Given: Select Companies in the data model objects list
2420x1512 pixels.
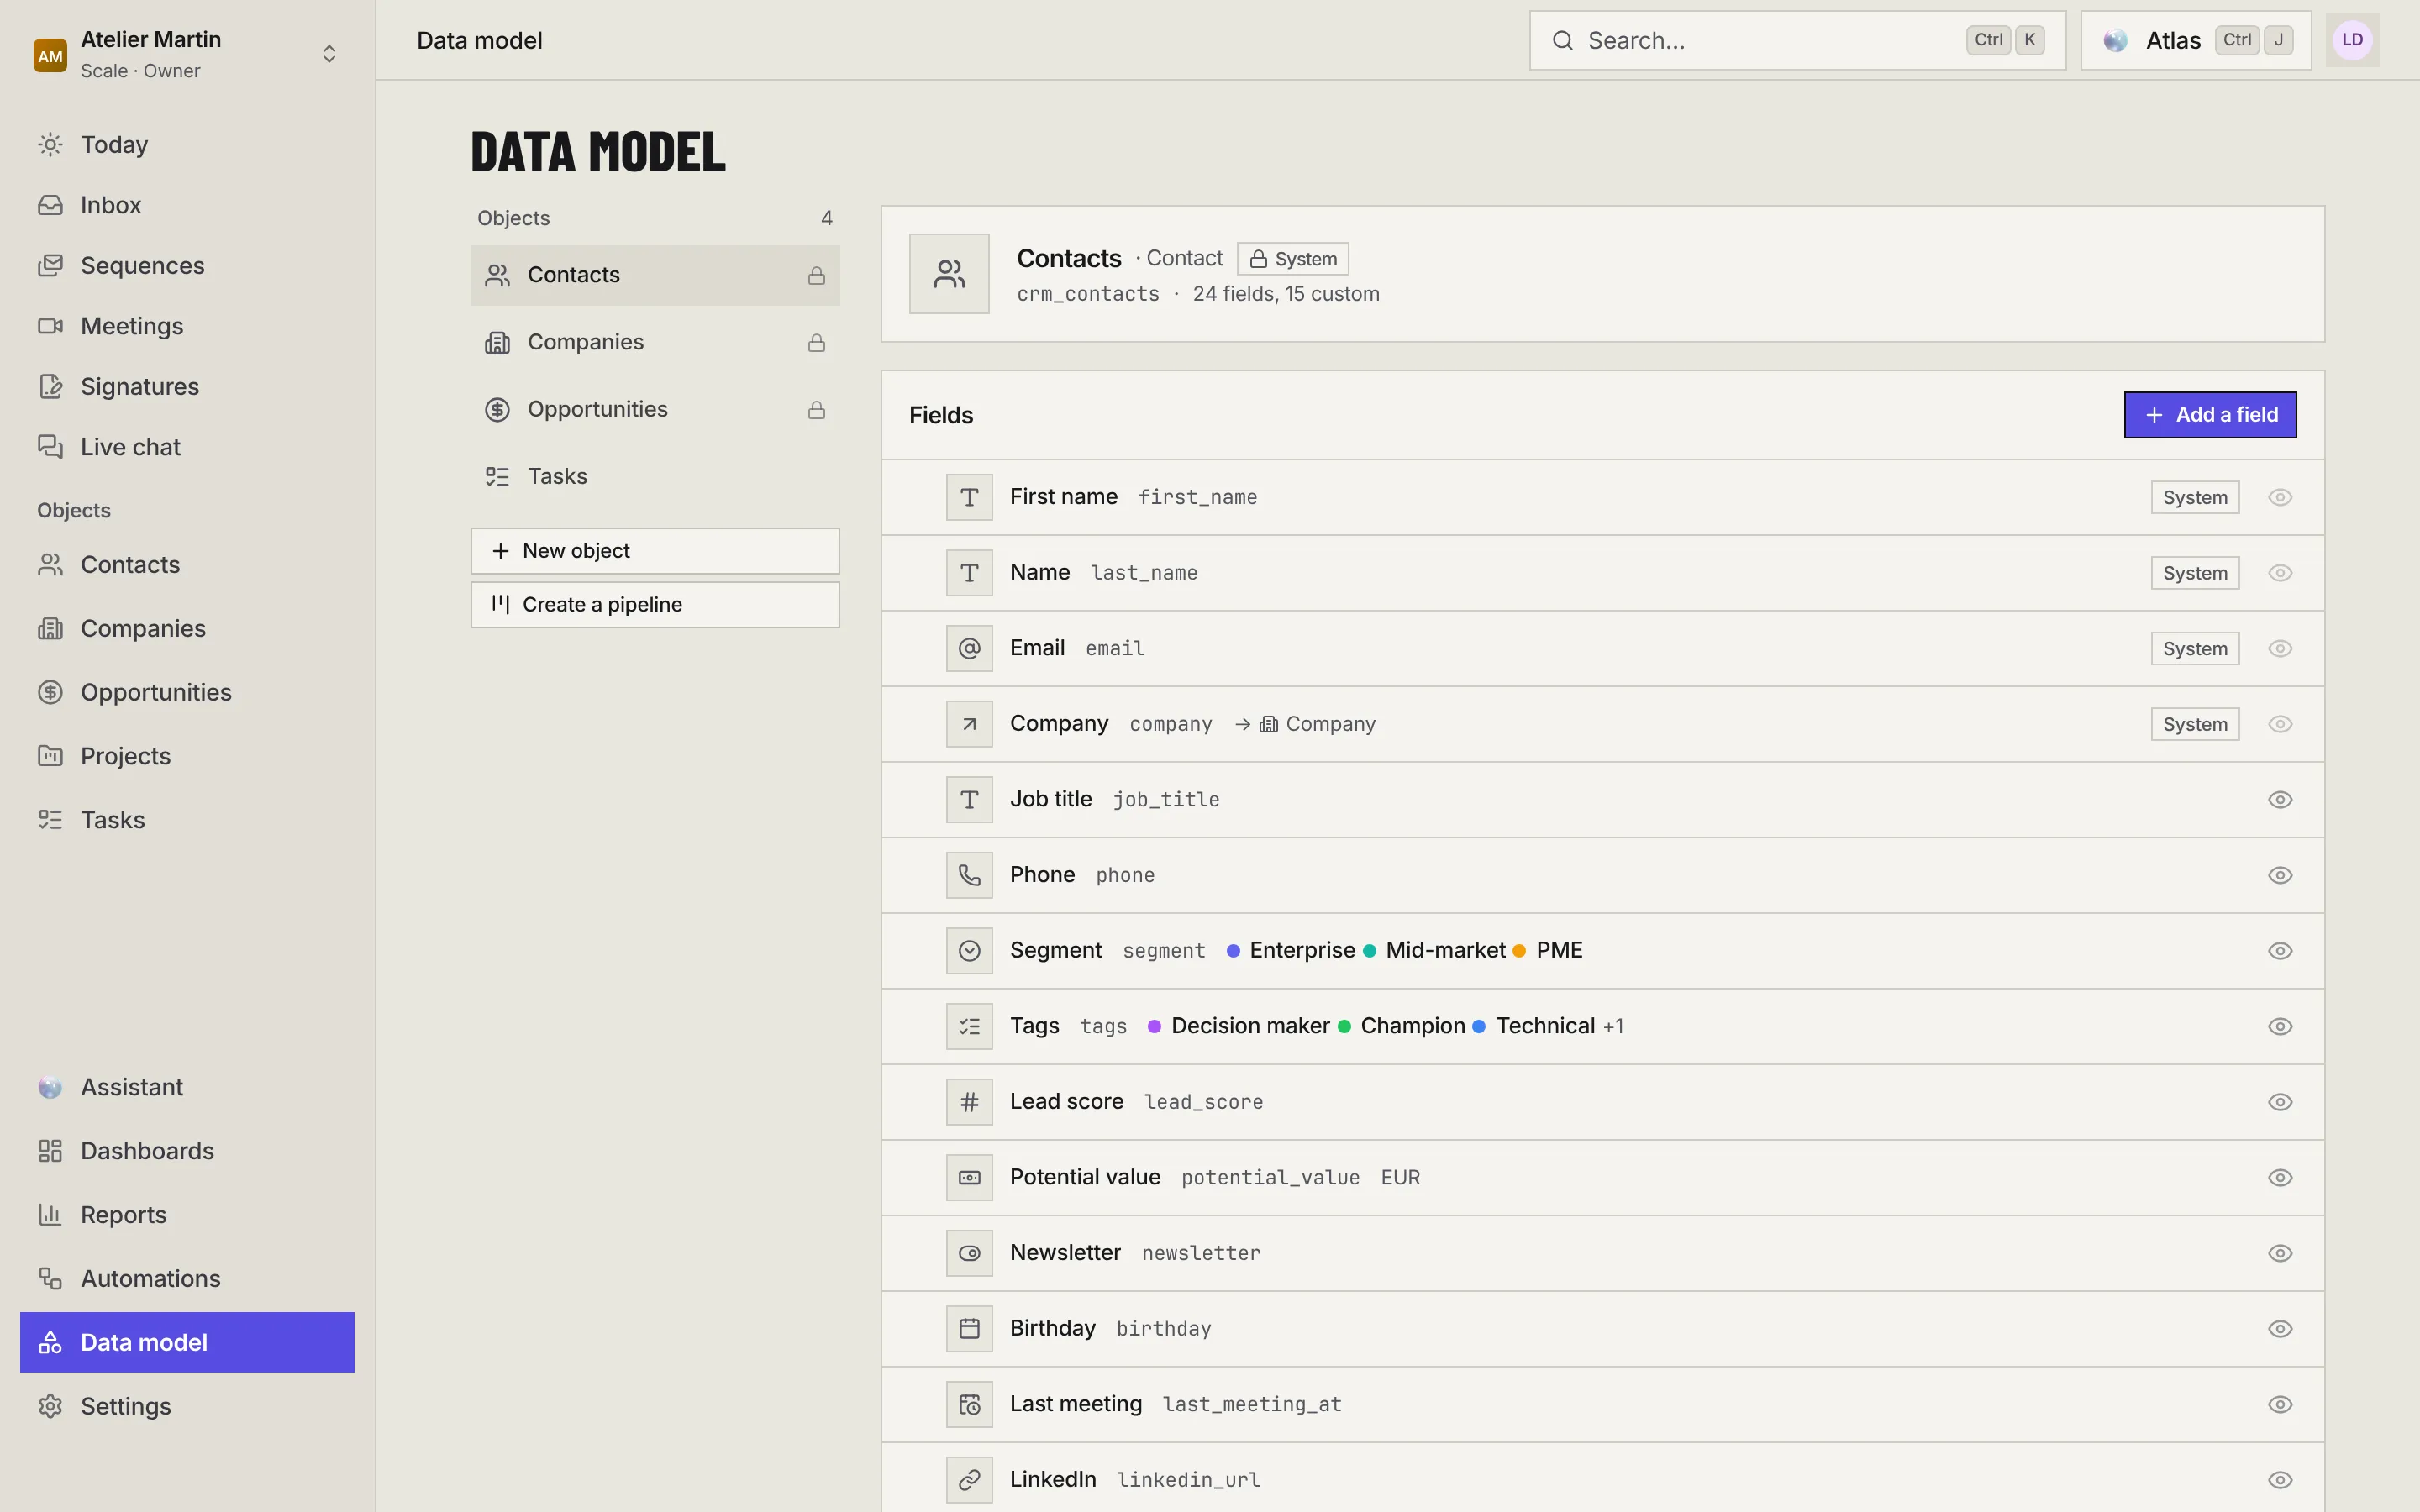Looking at the screenshot, I should 655,343.
